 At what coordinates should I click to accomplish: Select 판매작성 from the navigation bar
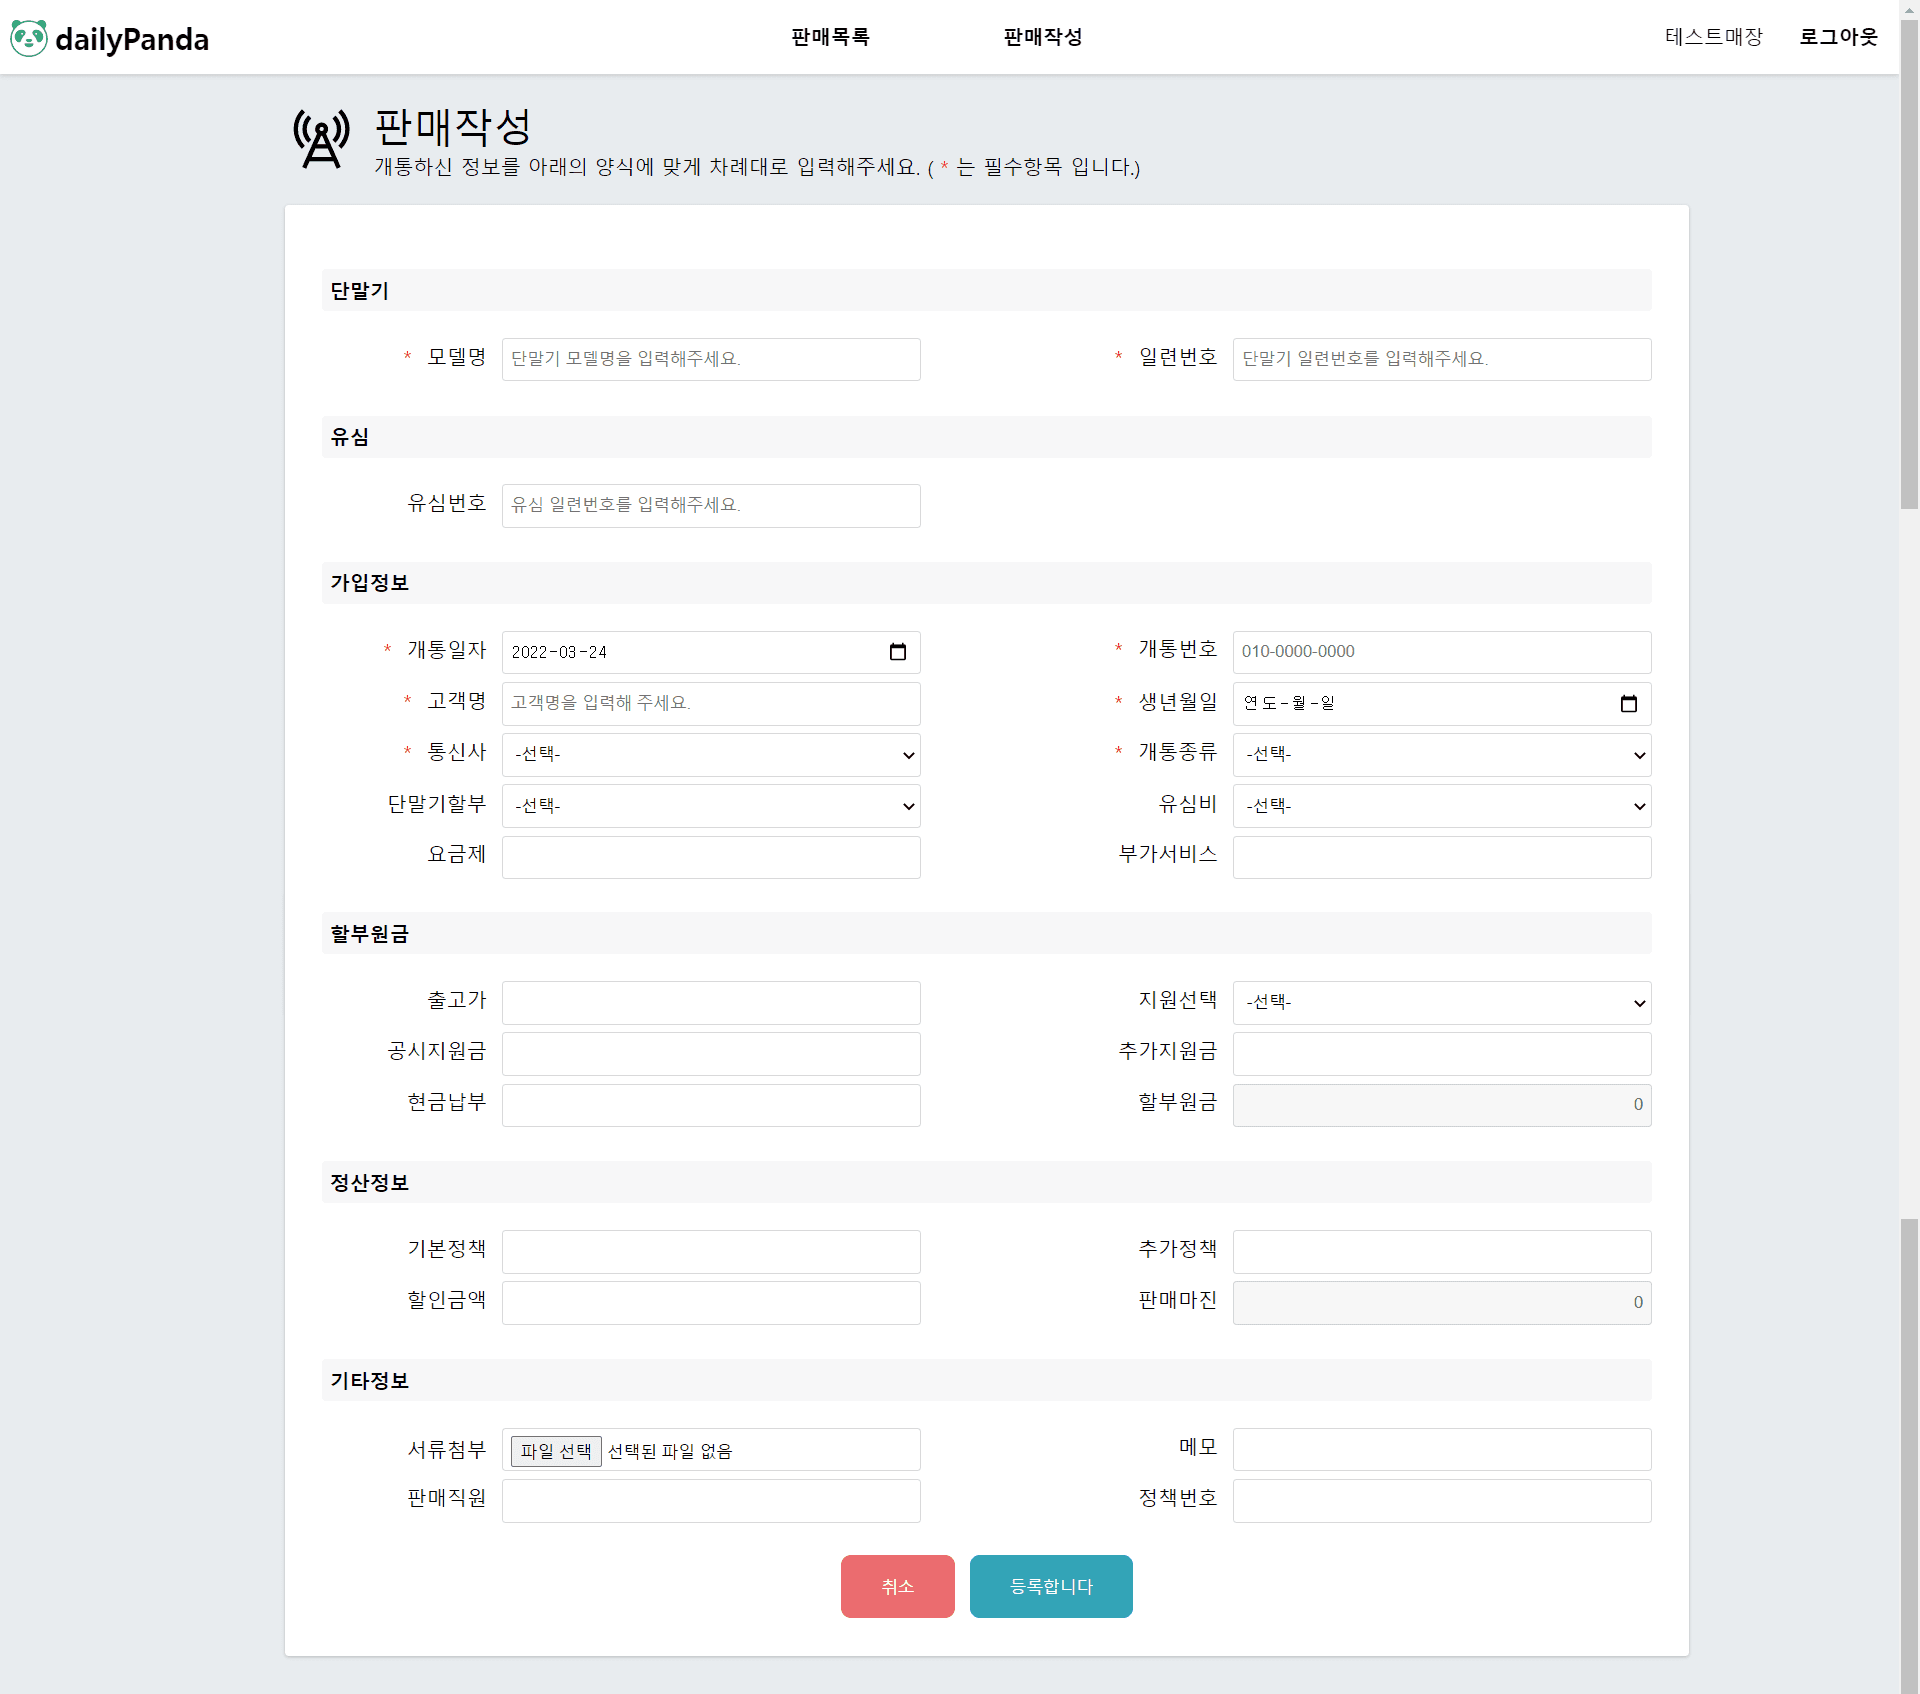point(1042,37)
